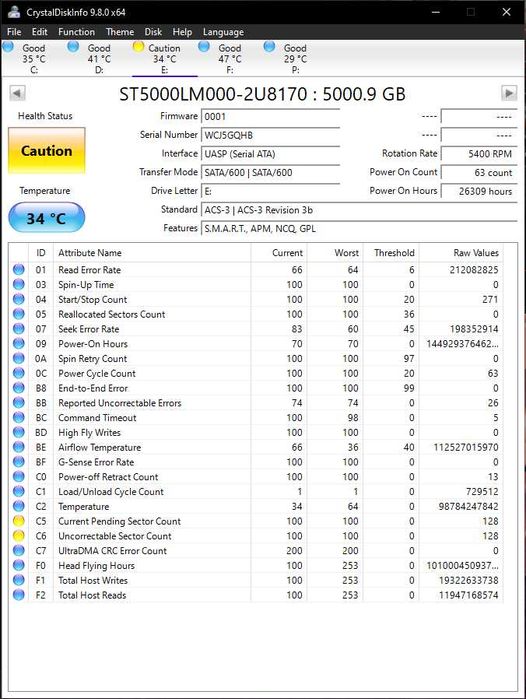Select the Good disk F: status icon
This screenshot has height=699, width=526.
click(x=204, y=46)
